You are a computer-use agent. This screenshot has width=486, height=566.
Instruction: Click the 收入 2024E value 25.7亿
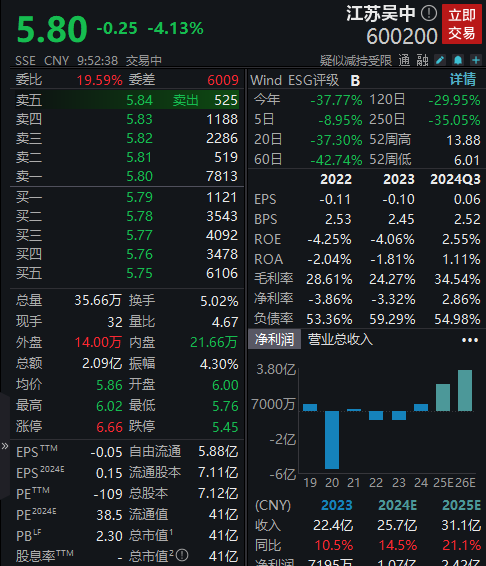pyautogui.click(x=397, y=526)
